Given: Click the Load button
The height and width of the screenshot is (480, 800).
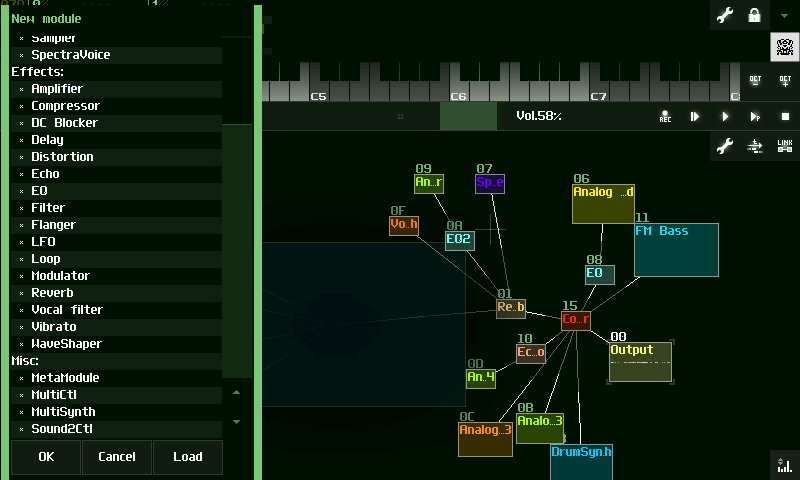Looking at the screenshot, I should click(x=187, y=457).
